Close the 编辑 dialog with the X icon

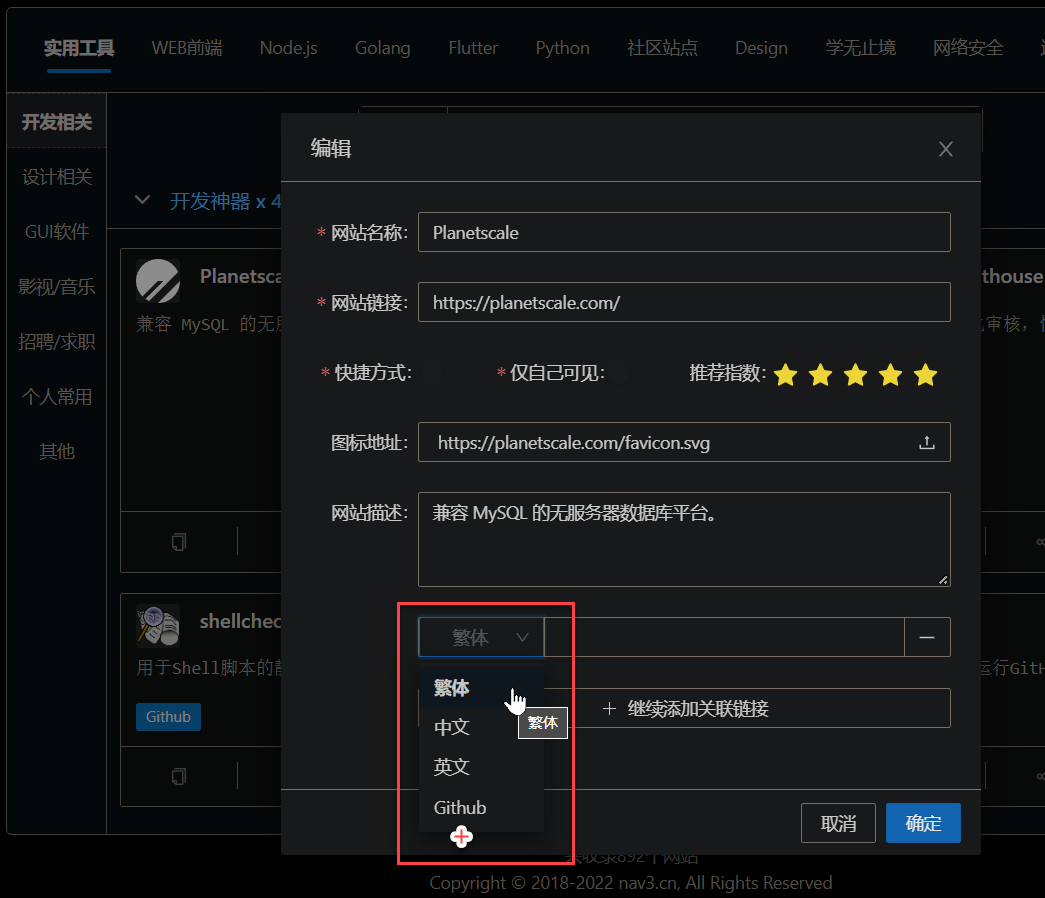coord(945,149)
